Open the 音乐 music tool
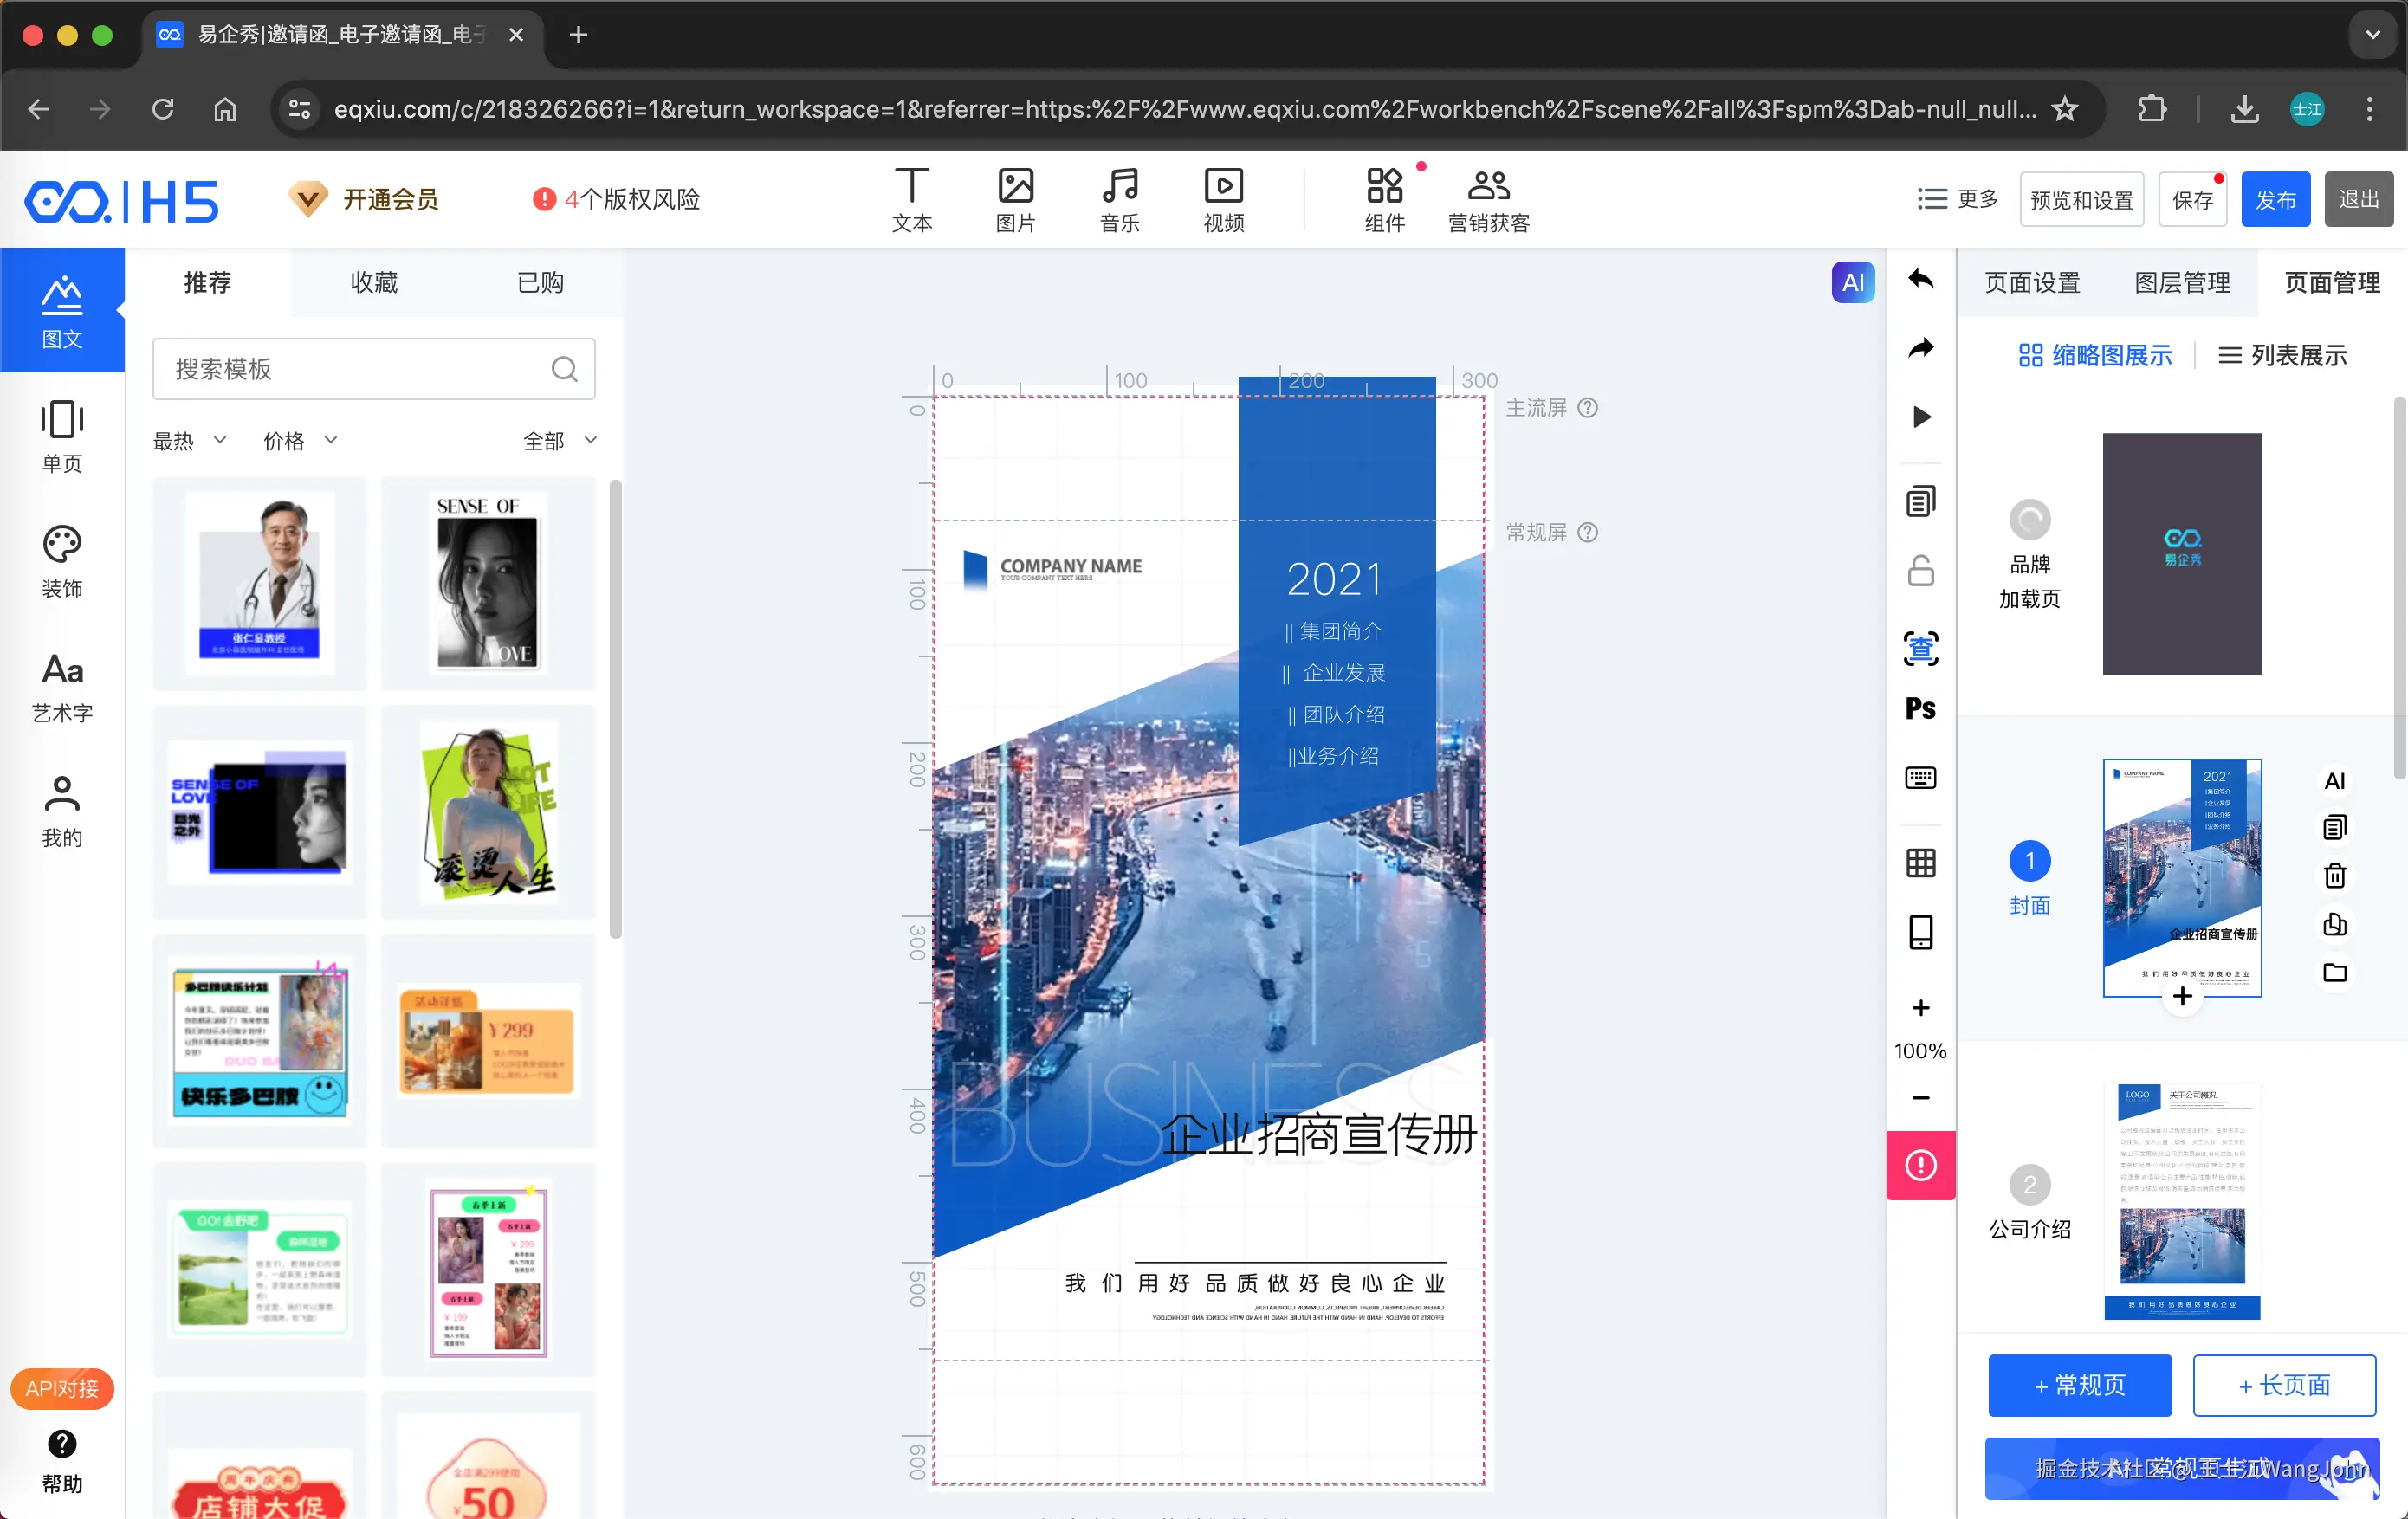This screenshot has width=2408, height=1519. tap(1119, 199)
